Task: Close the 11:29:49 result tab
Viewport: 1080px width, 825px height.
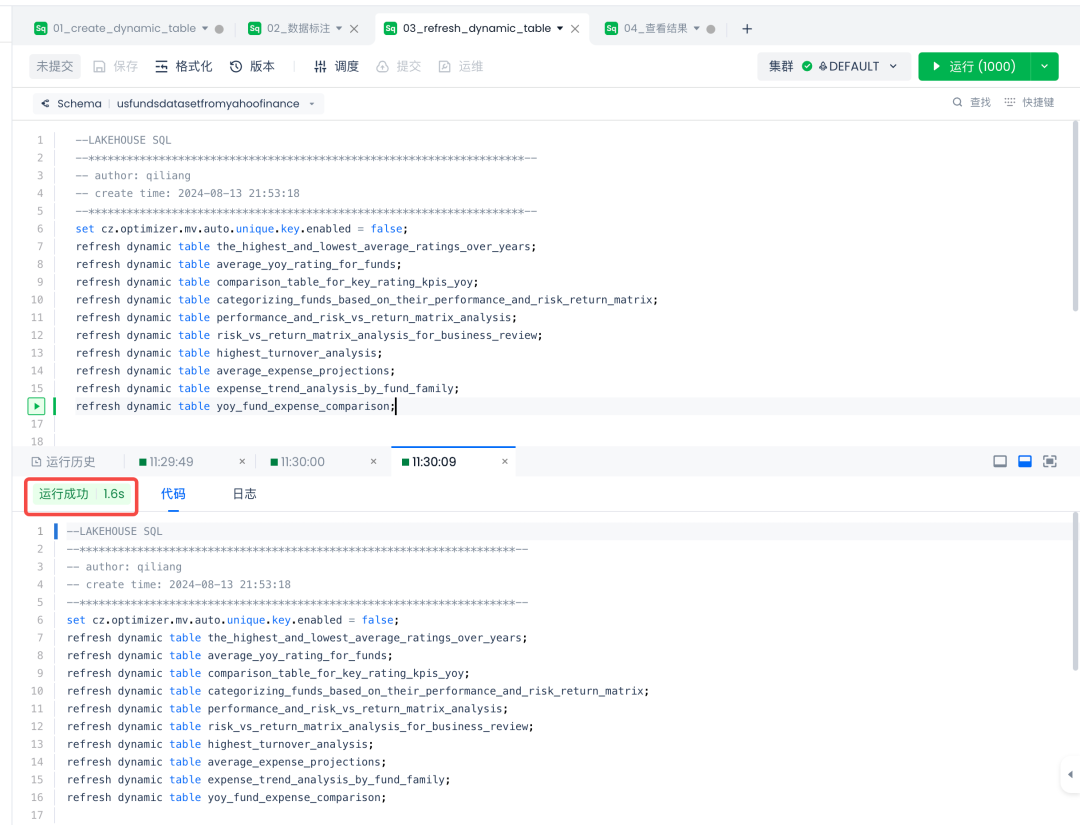Action: coord(242,461)
